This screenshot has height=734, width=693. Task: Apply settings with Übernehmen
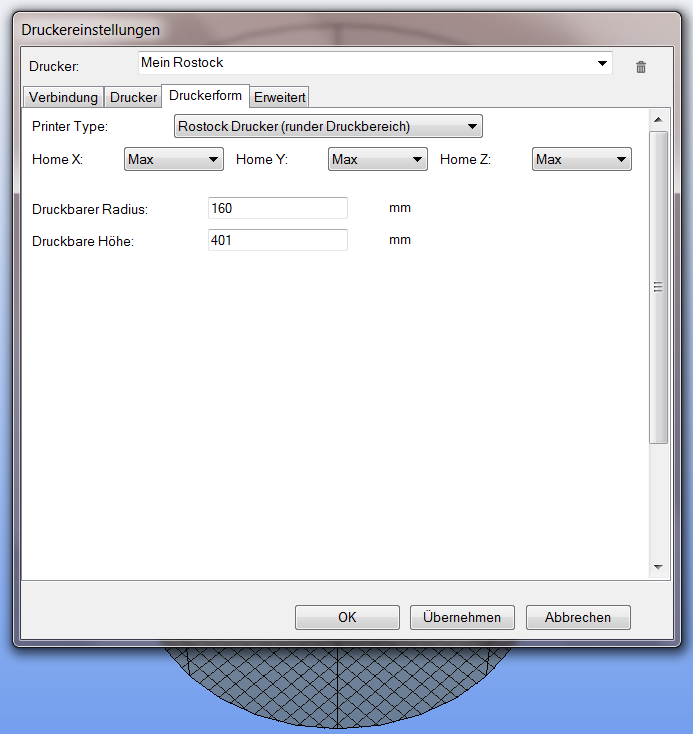click(x=462, y=617)
